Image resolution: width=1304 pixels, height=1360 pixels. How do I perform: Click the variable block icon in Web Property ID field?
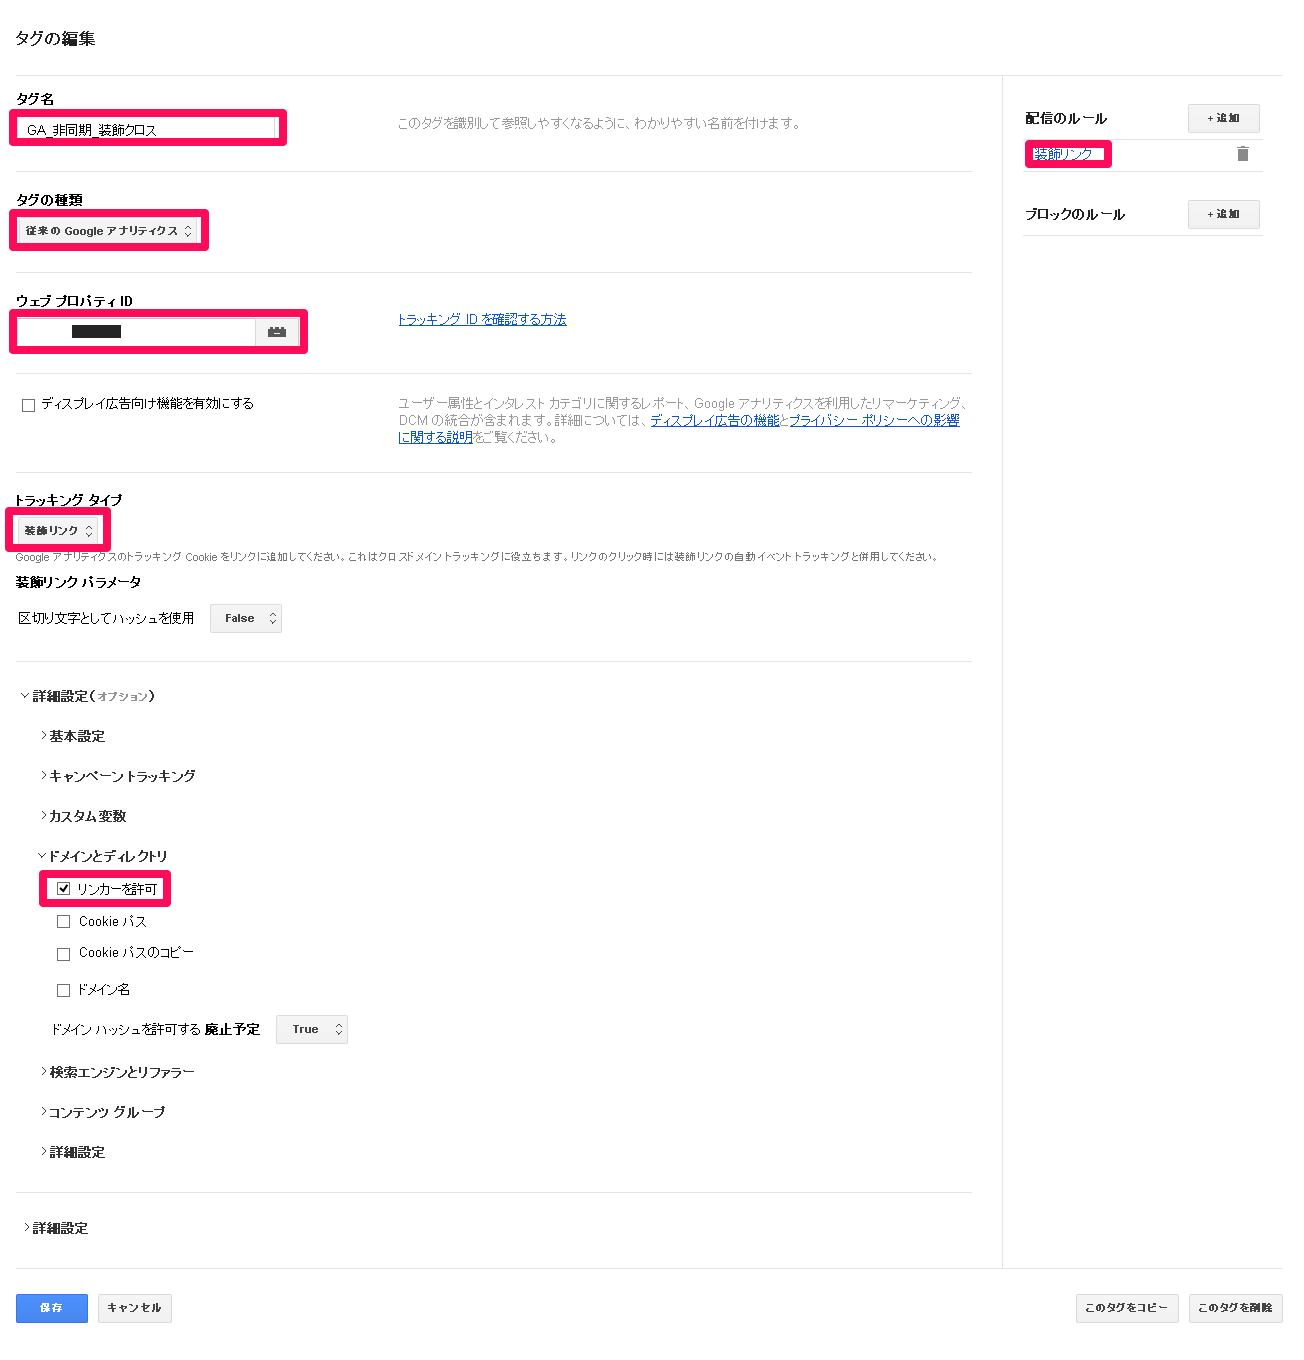pyautogui.click(x=277, y=332)
